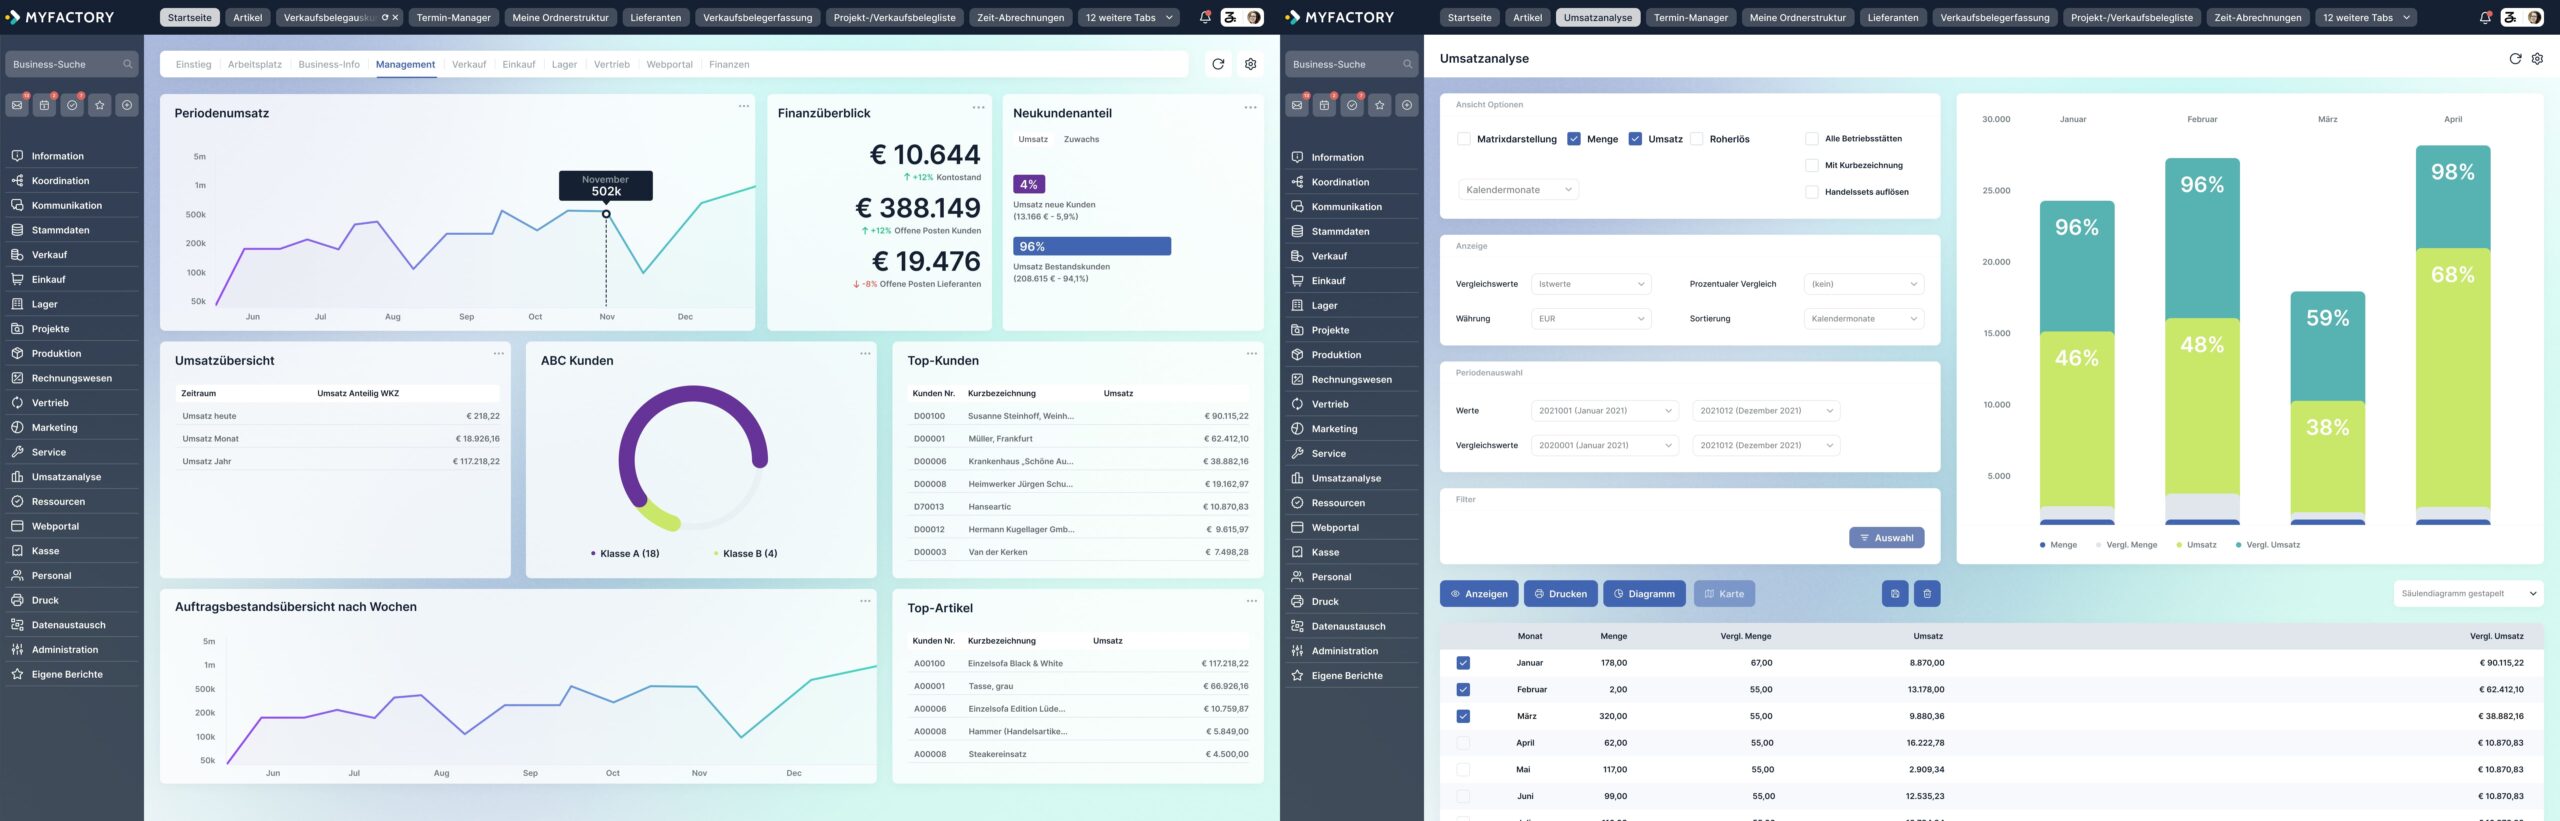Open Vergleichswerte start period 2020001 dropdown

pyautogui.click(x=1605, y=446)
